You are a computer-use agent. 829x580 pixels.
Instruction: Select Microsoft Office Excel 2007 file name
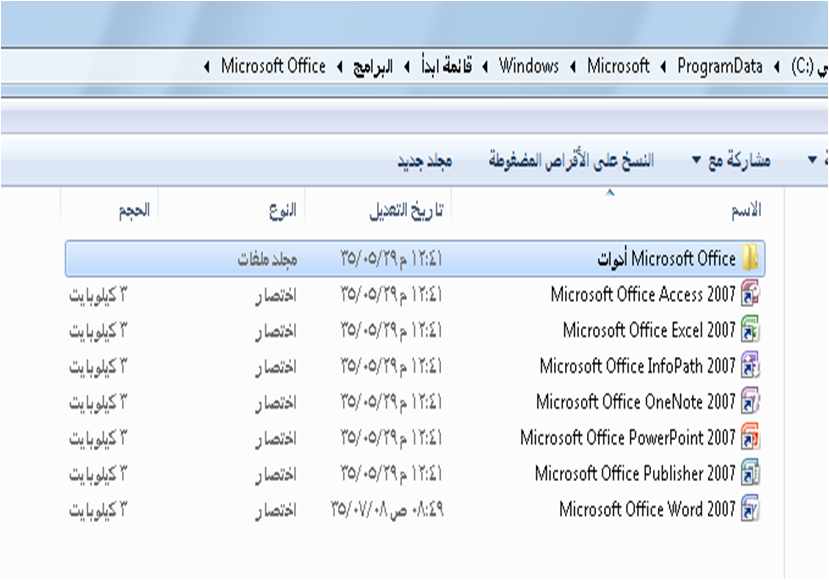pos(649,330)
